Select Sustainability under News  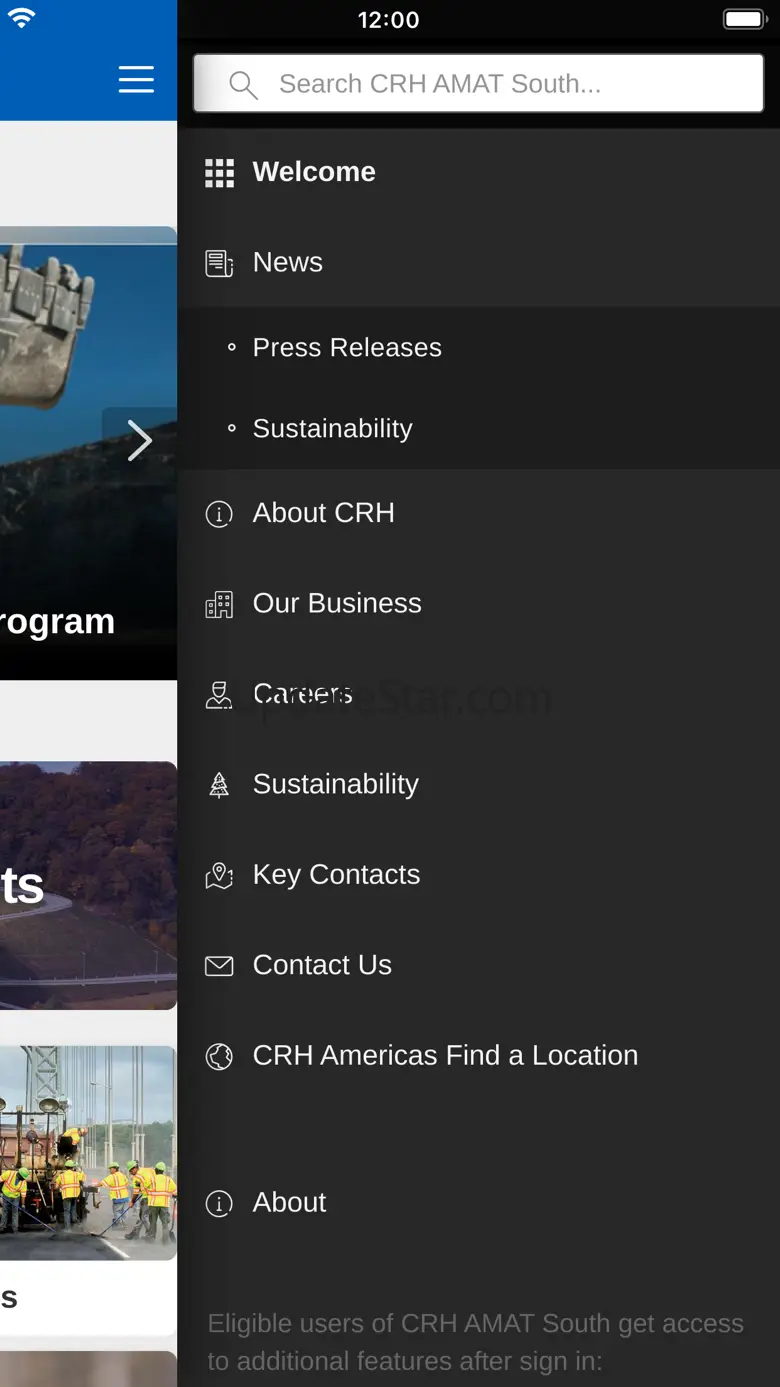point(332,428)
